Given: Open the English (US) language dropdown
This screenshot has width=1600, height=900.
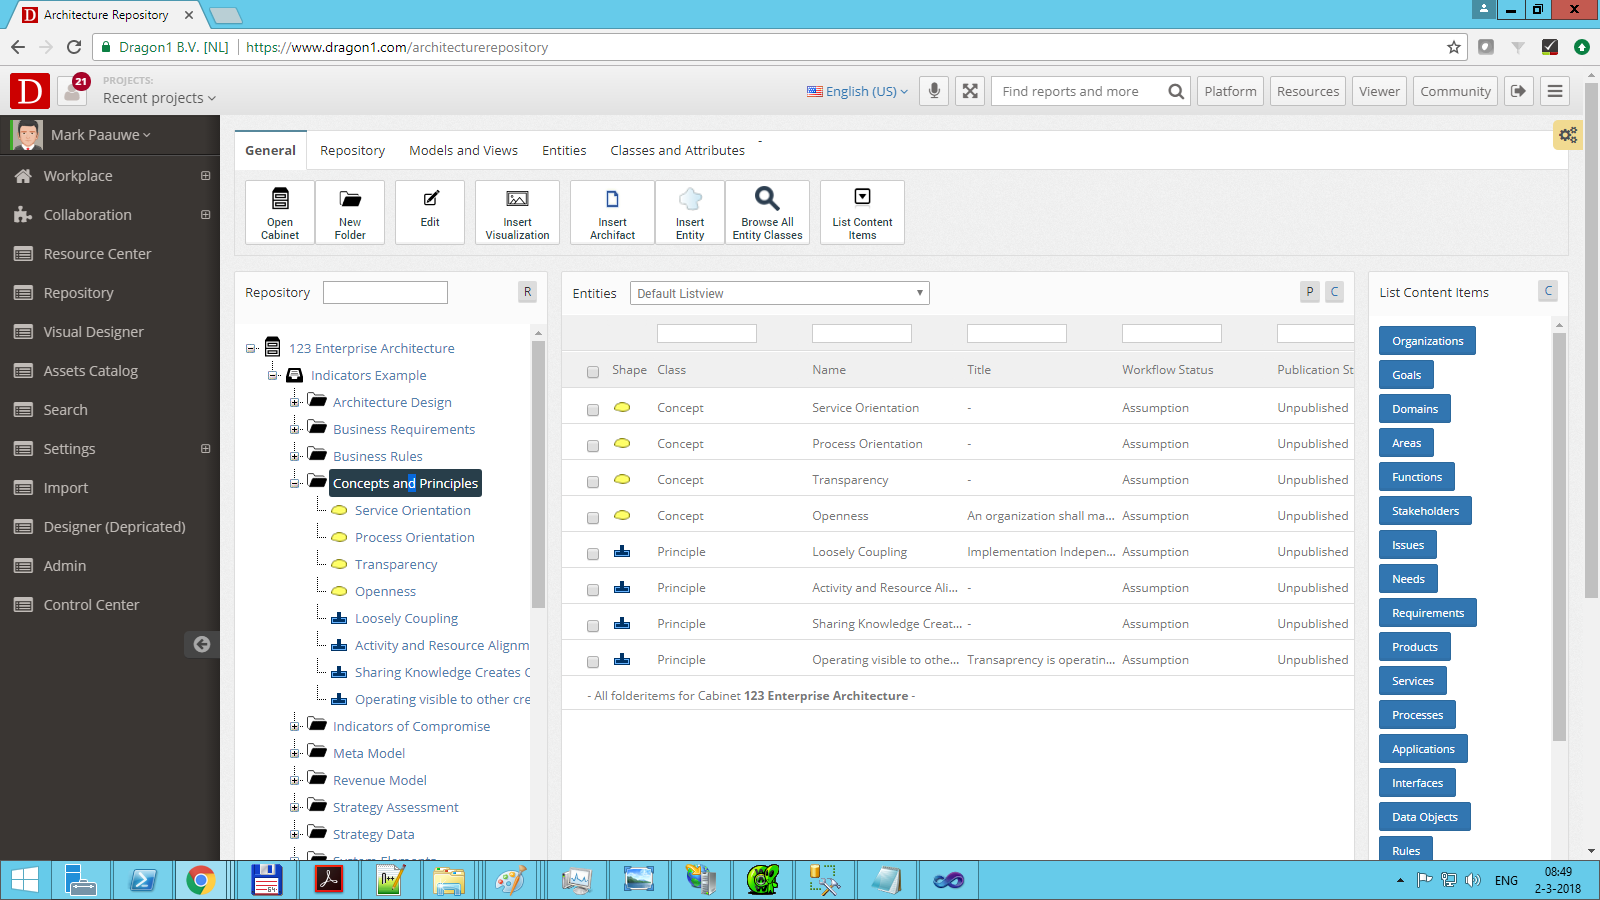Looking at the screenshot, I should point(858,91).
